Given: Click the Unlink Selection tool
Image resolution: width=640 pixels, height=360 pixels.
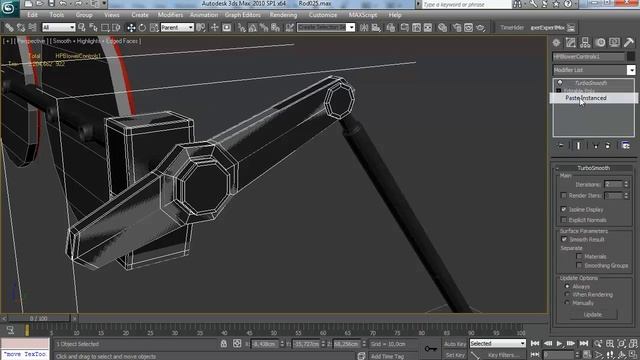Looking at the screenshot, I should pyautogui.click(x=20, y=27).
